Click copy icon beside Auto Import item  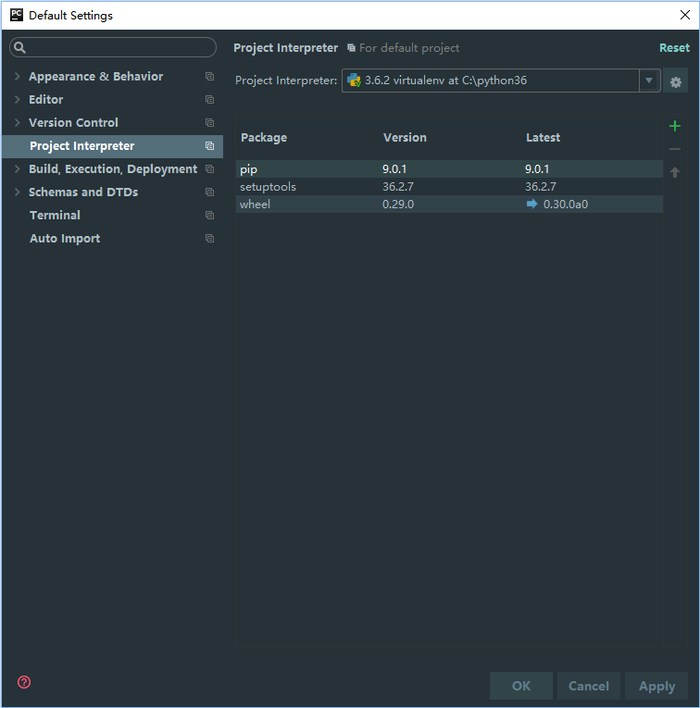[x=209, y=239]
